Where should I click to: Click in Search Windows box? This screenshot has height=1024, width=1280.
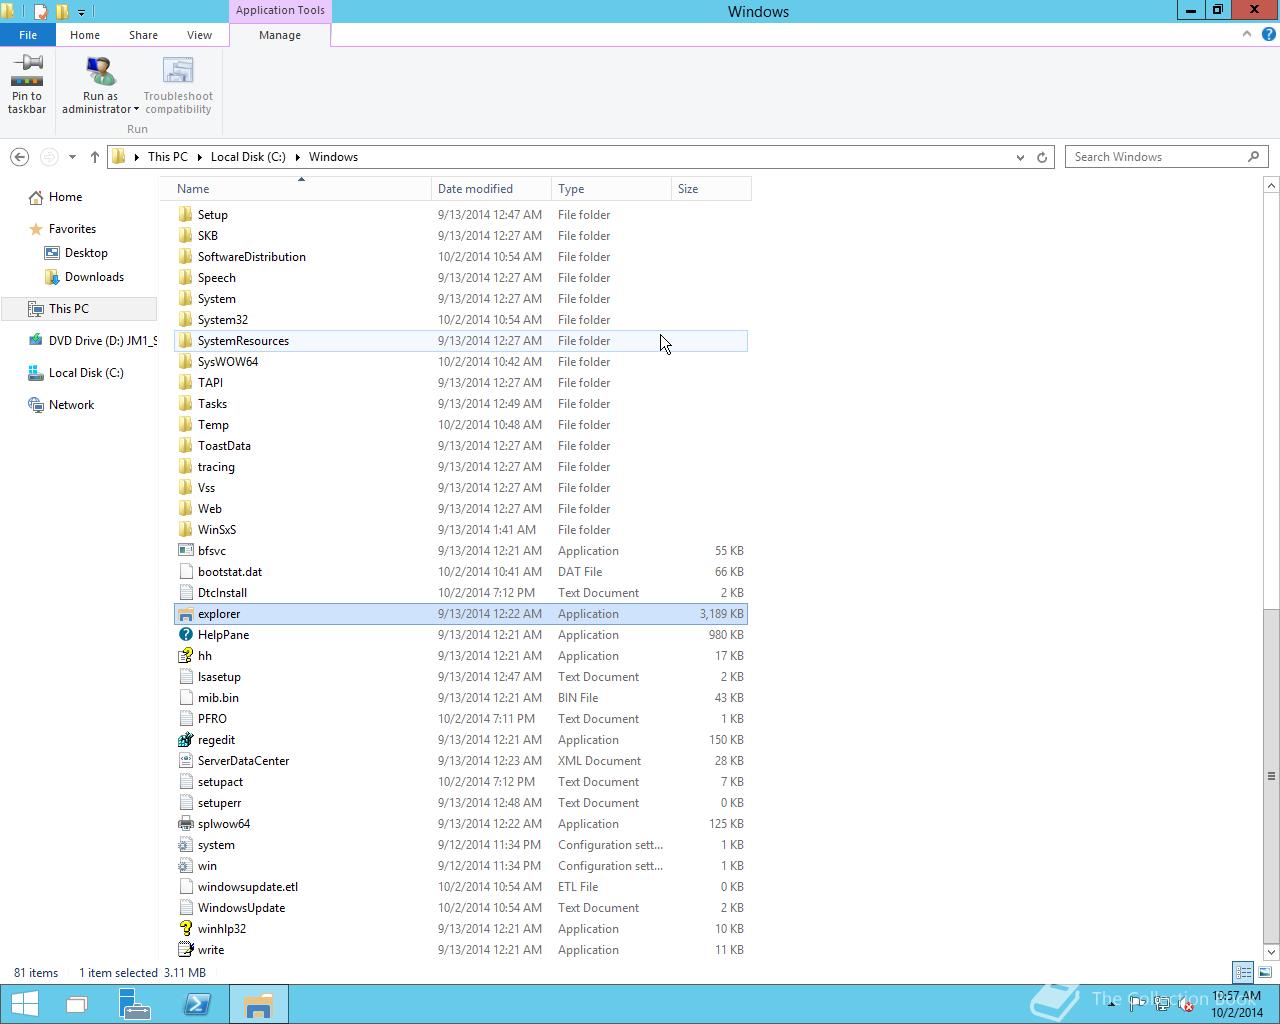pyautogui.click(x=1157, y=157)
